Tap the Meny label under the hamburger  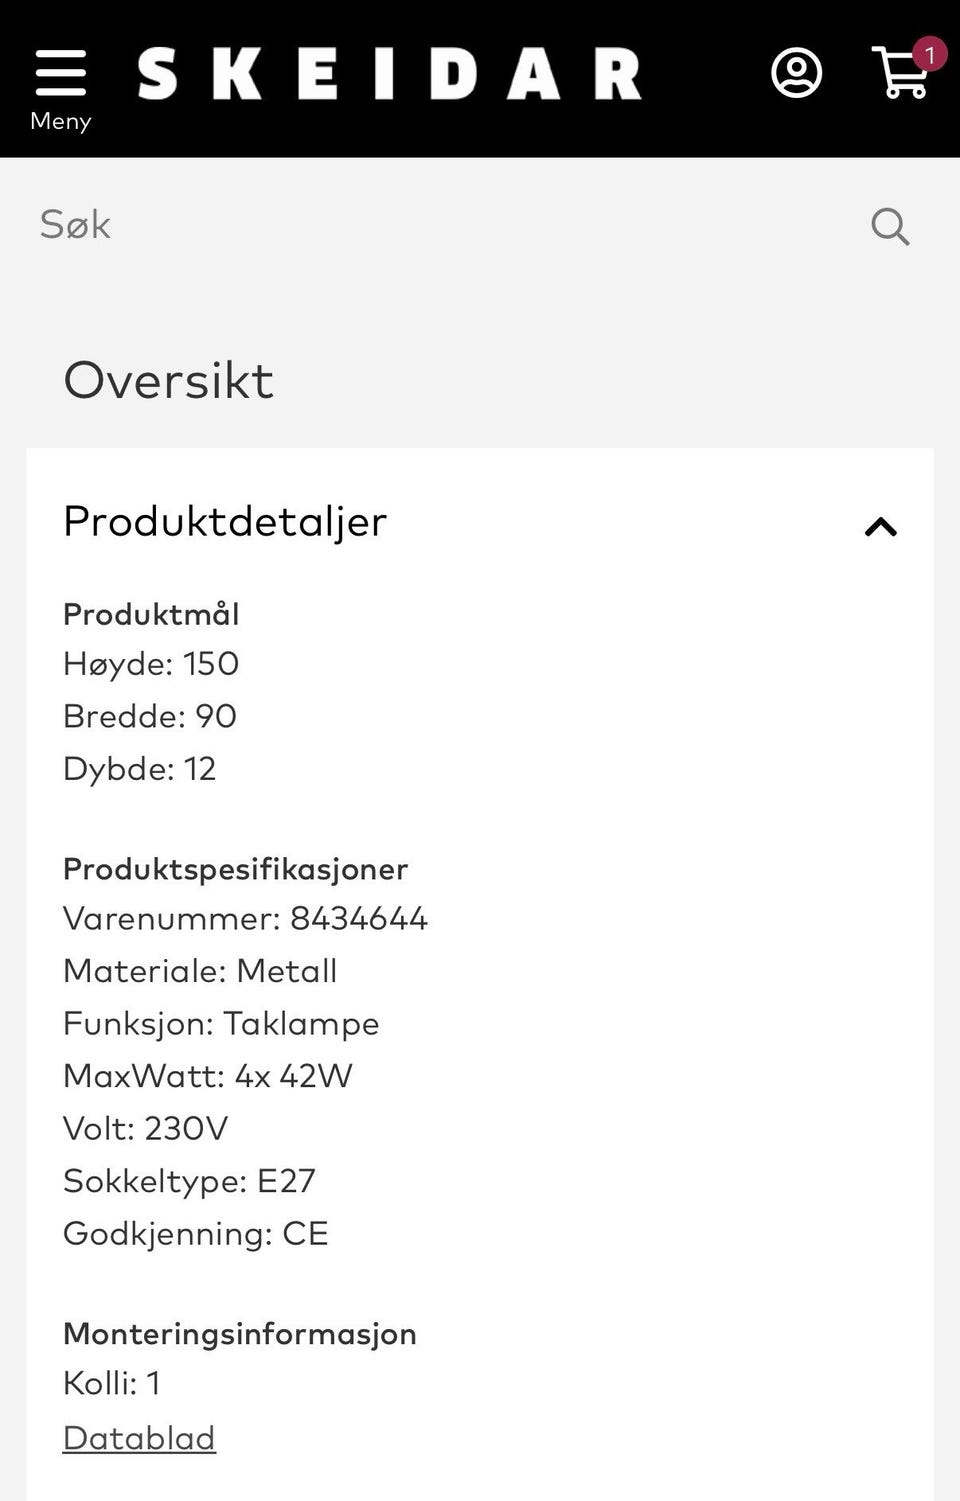point(60,121)
